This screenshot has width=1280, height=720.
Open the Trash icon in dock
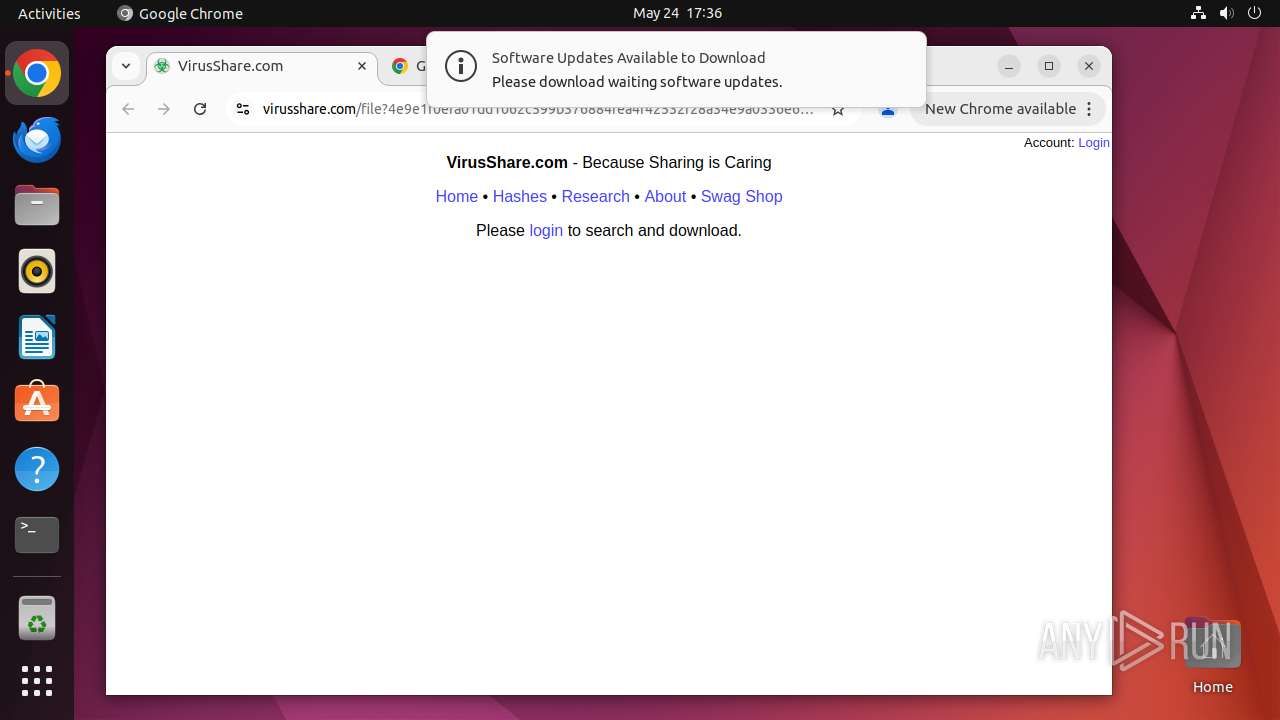pos(37,618)
